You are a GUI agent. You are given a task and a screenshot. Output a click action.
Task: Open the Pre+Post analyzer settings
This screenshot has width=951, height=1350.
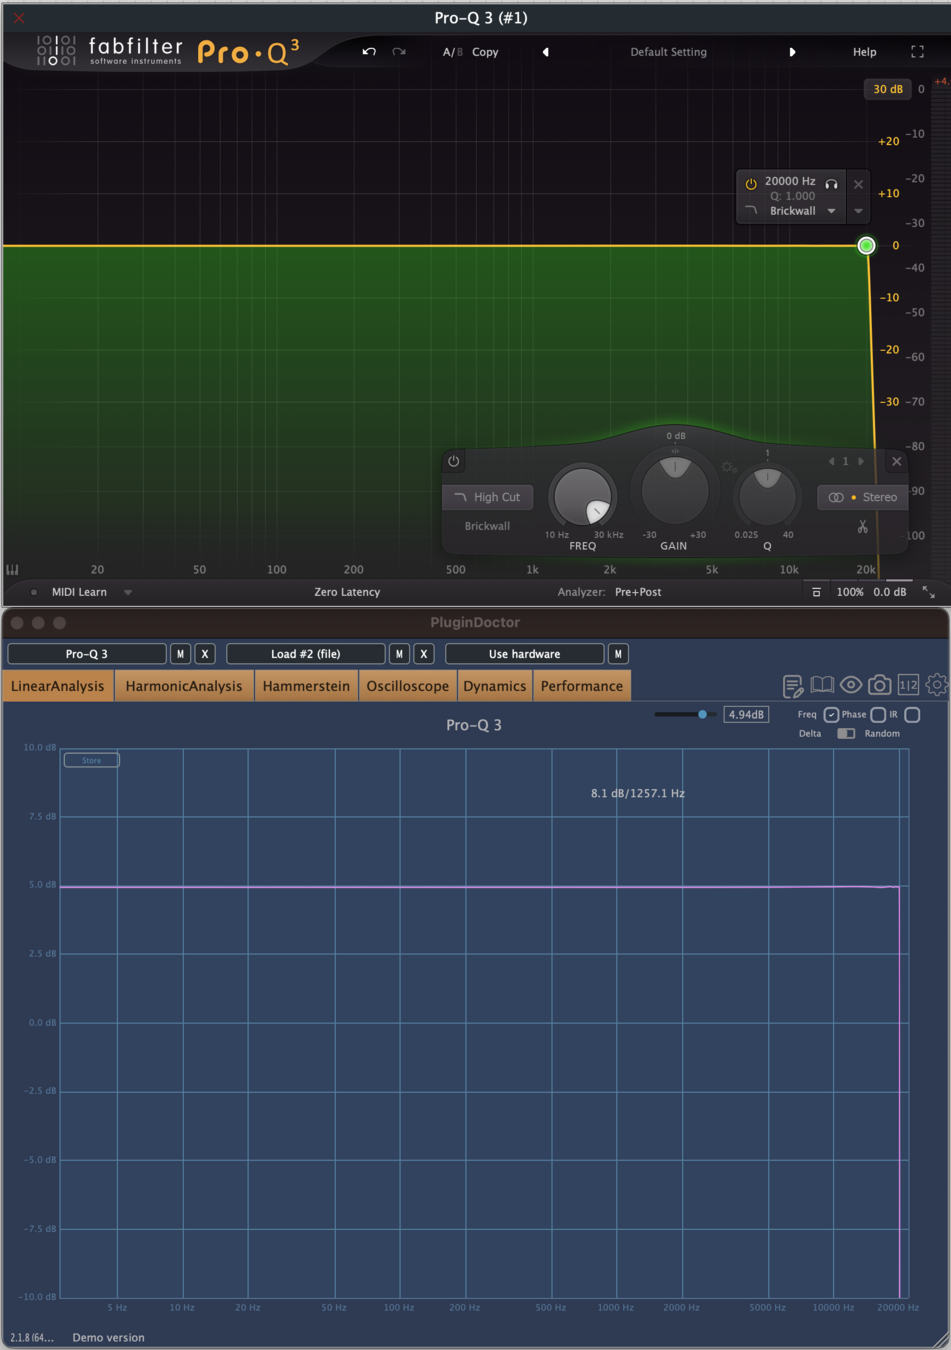pos(638,592)
